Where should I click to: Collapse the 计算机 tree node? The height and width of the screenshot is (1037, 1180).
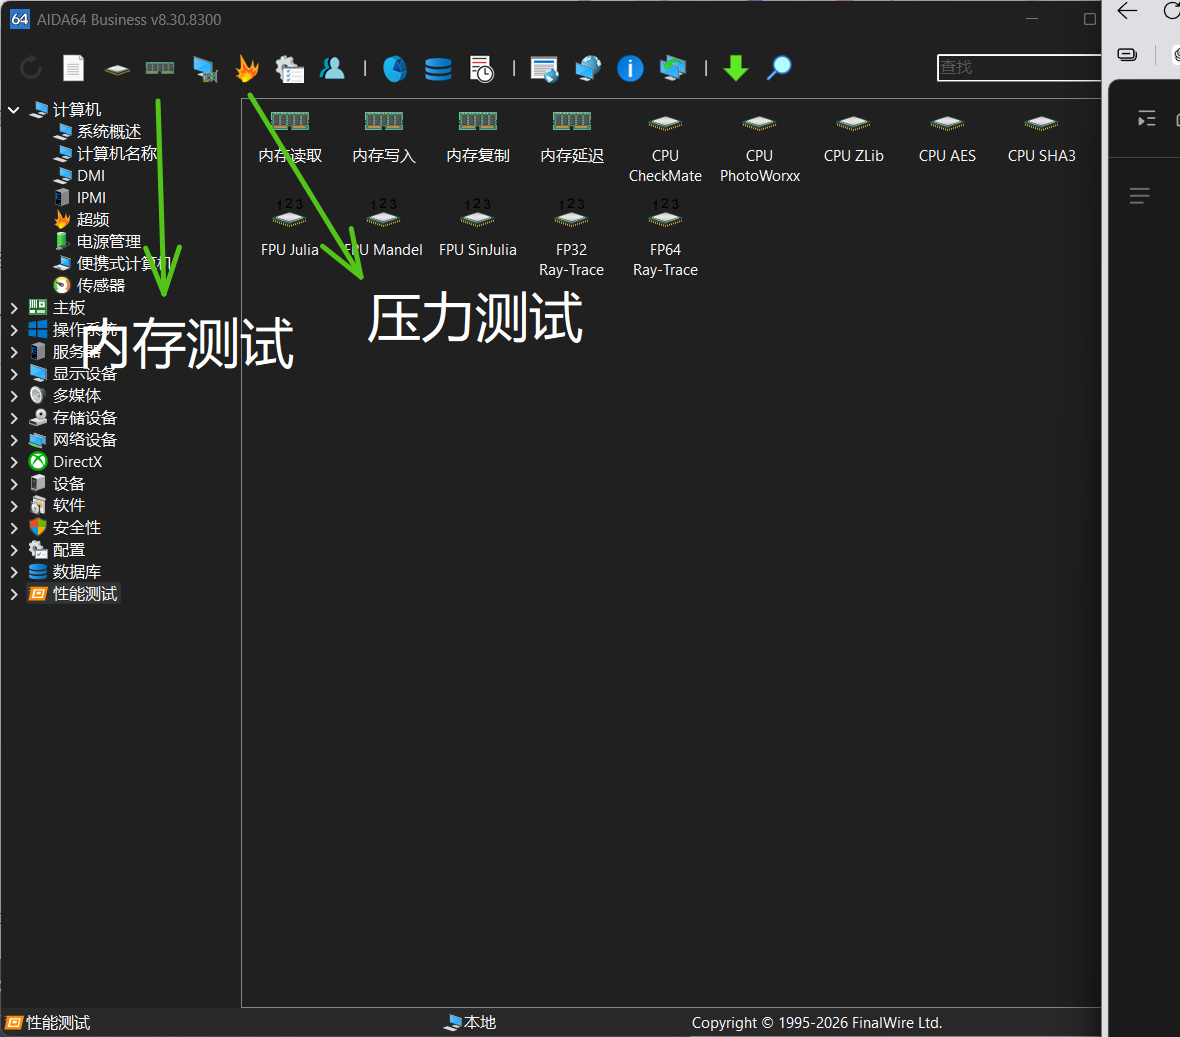pyautogui.click(x=14, y=110)
